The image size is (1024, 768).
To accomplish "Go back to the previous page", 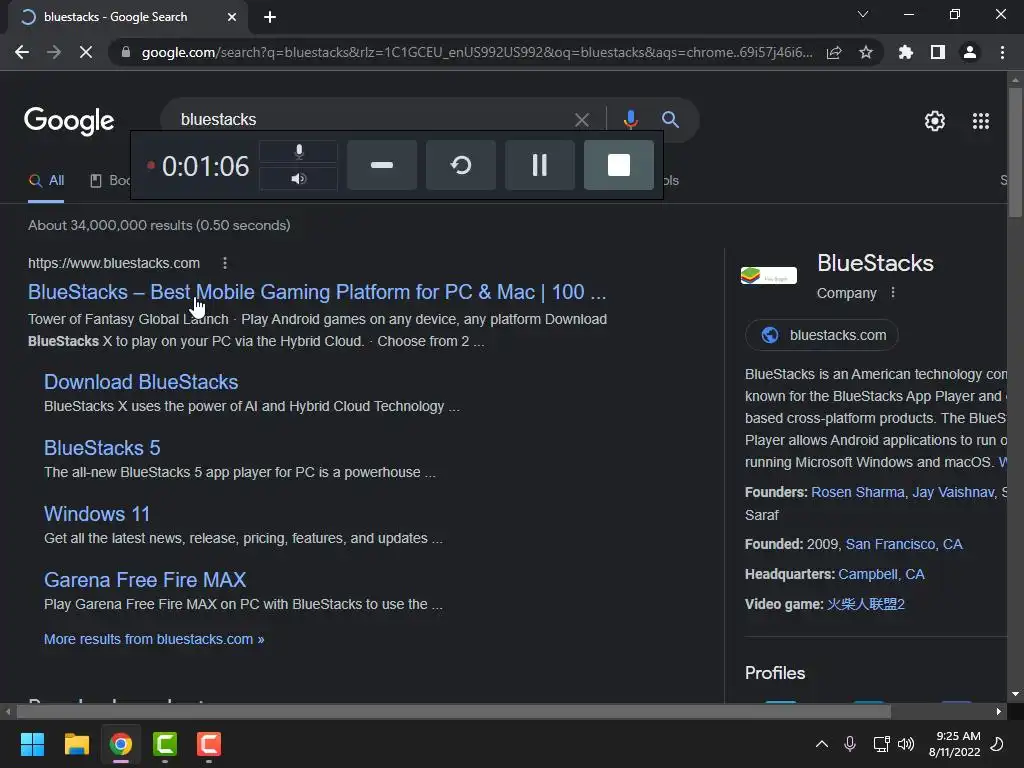I will (22, 52).
